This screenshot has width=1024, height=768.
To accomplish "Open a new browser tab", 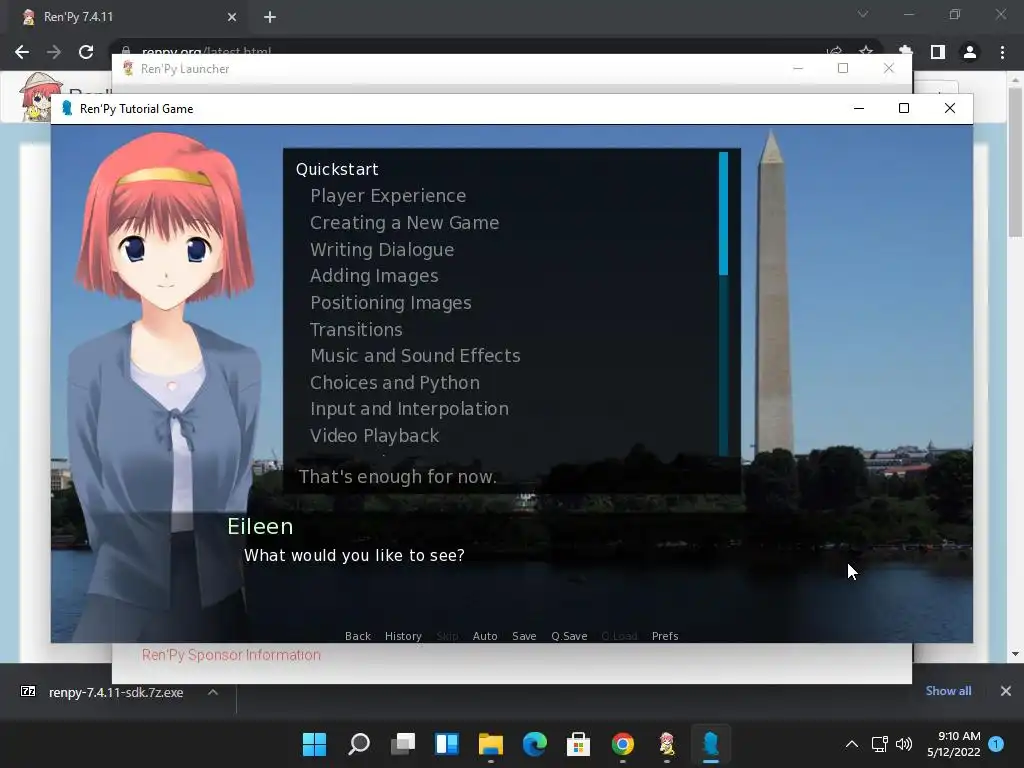I will pyautogui.click(x=270, y=17).
